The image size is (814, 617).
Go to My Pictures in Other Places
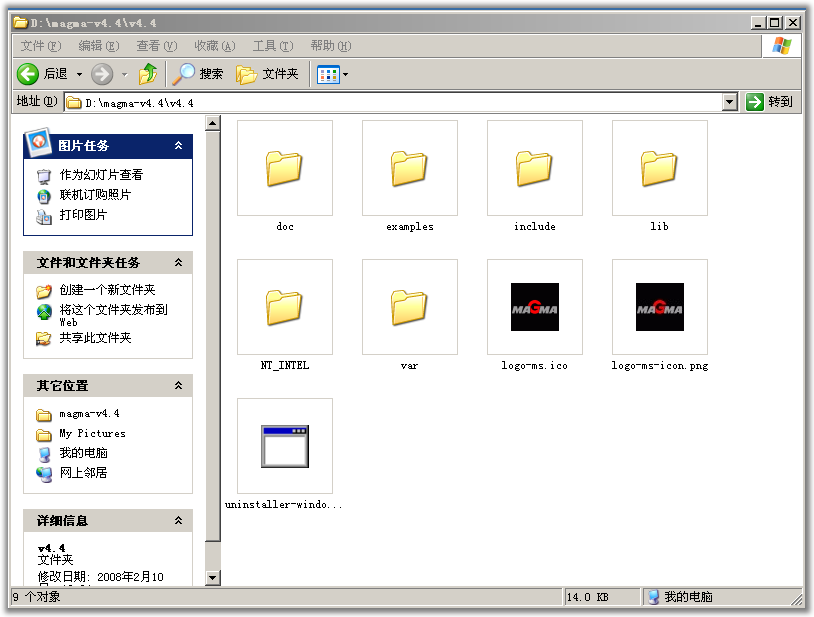coord(92,433)
